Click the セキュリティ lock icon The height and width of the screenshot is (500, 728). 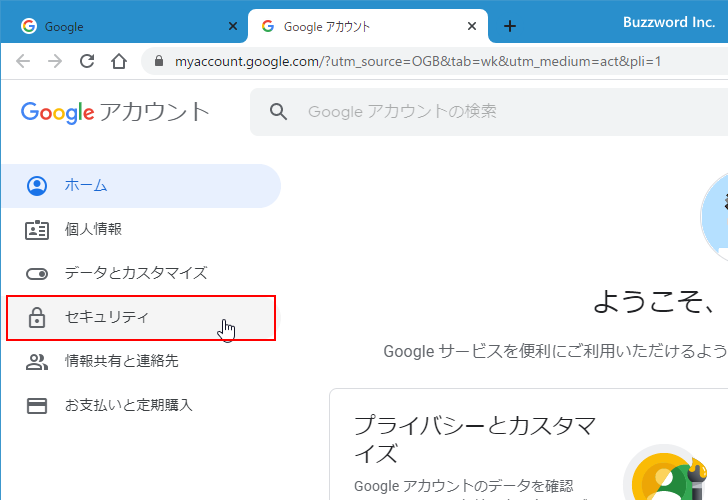click(x=37, y=318)
